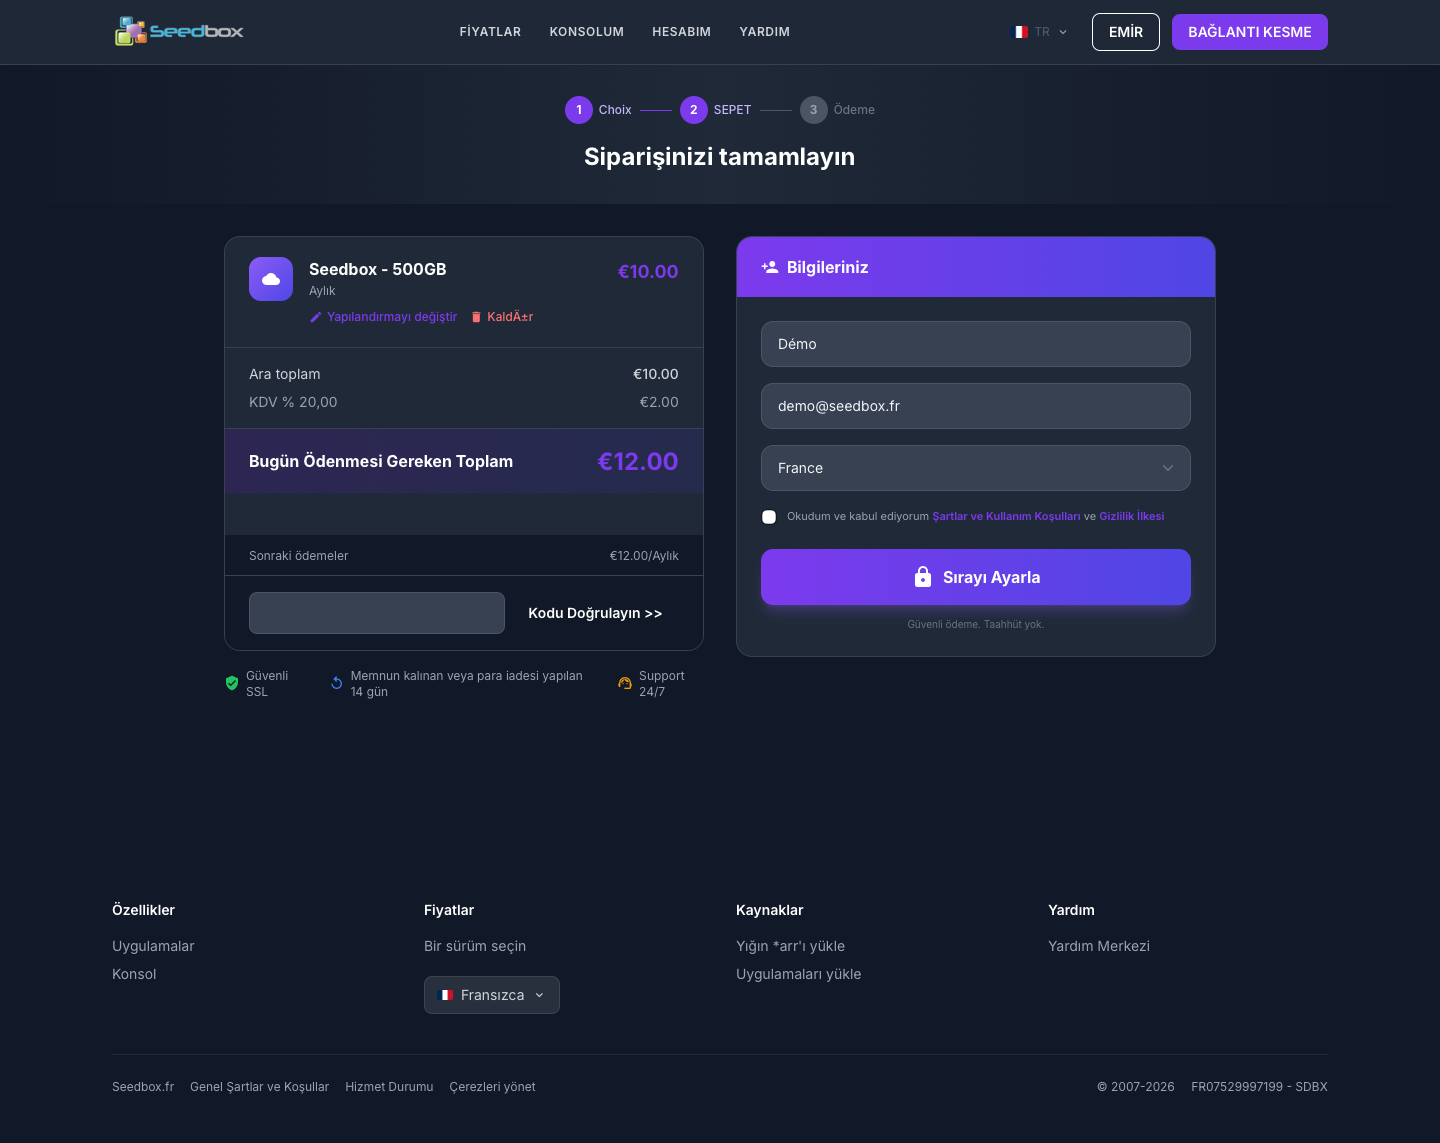
Task: Click the €12.00 total due today amount
Action: [x=638, y=461]
